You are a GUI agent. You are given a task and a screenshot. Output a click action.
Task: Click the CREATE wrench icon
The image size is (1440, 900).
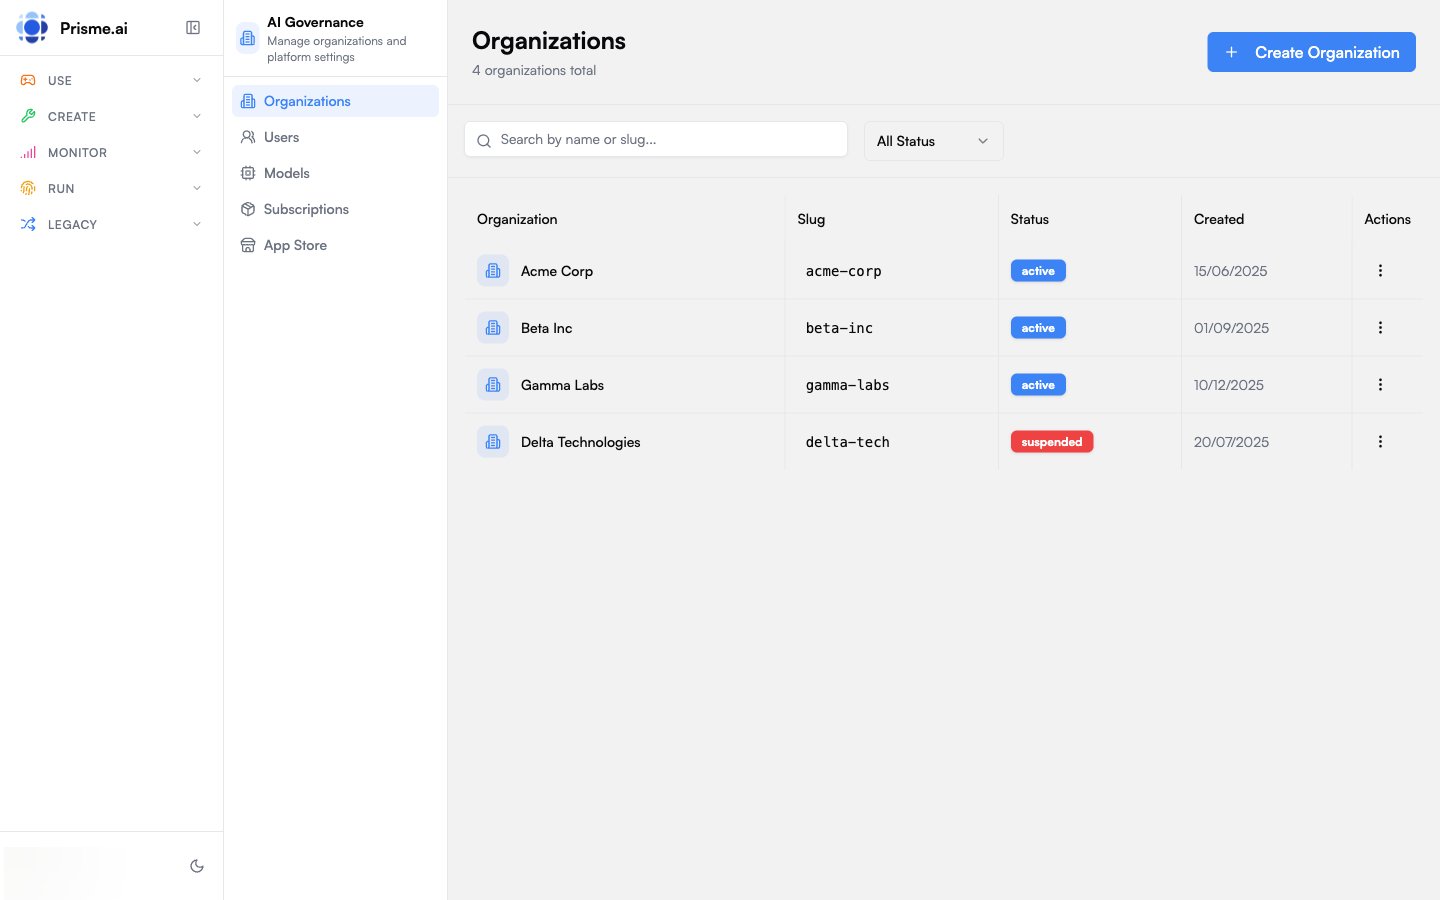28,116
